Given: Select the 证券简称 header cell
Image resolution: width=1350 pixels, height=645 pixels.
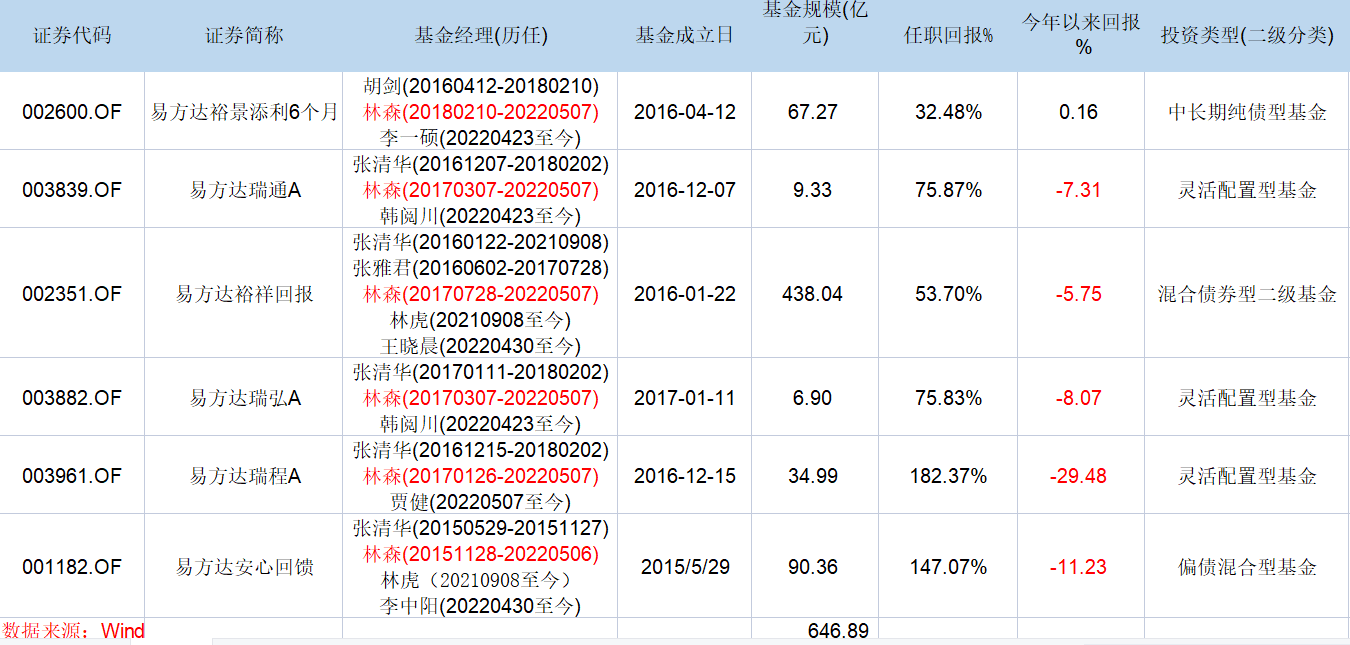Looking at the screenshot, I should click(244, 36).
